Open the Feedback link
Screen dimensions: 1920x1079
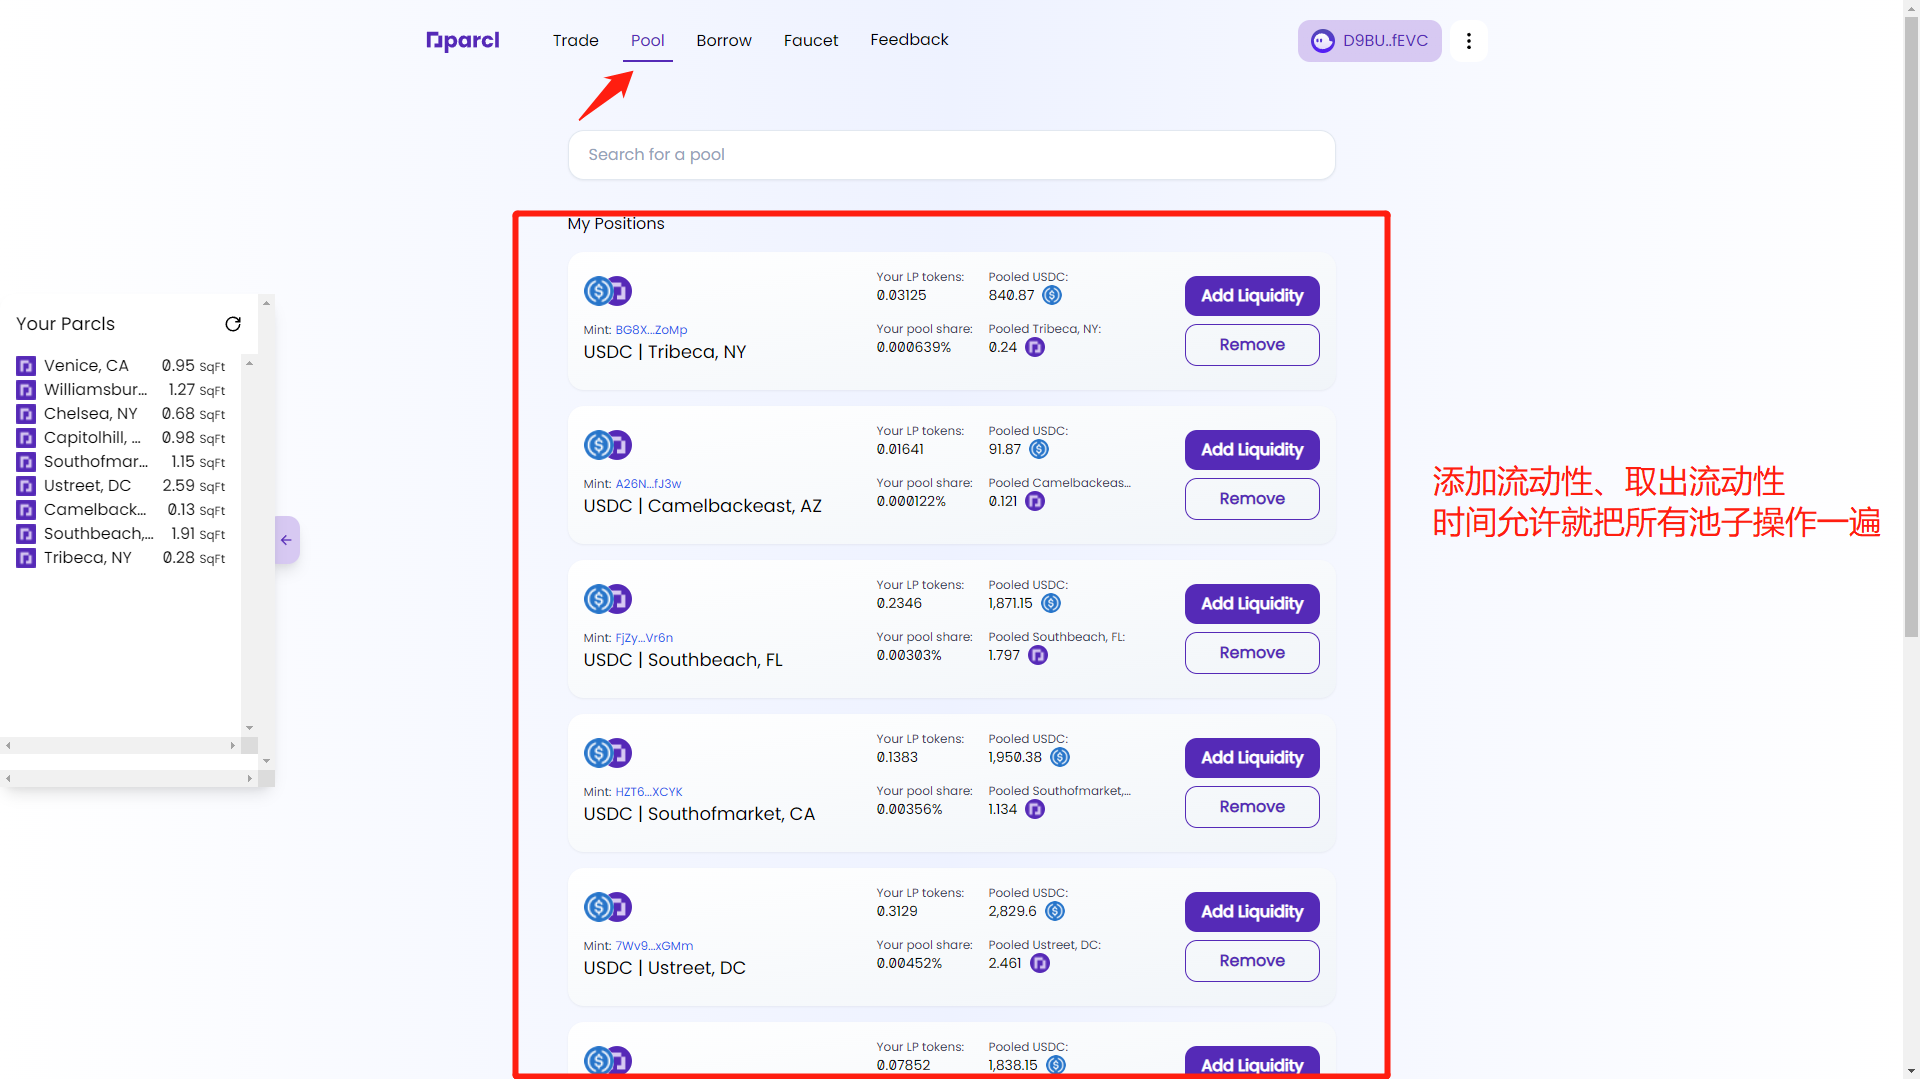[x=909, y=40]
